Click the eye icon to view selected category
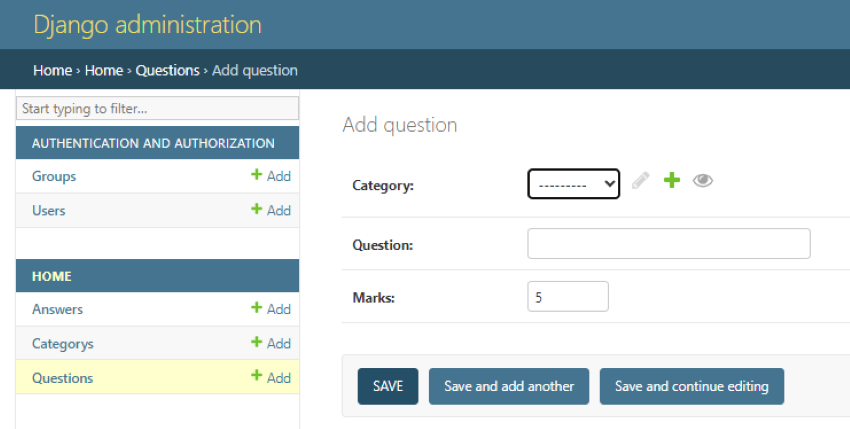Image resolution: width=850 pixels, height=429 pixels. [703, 180]
